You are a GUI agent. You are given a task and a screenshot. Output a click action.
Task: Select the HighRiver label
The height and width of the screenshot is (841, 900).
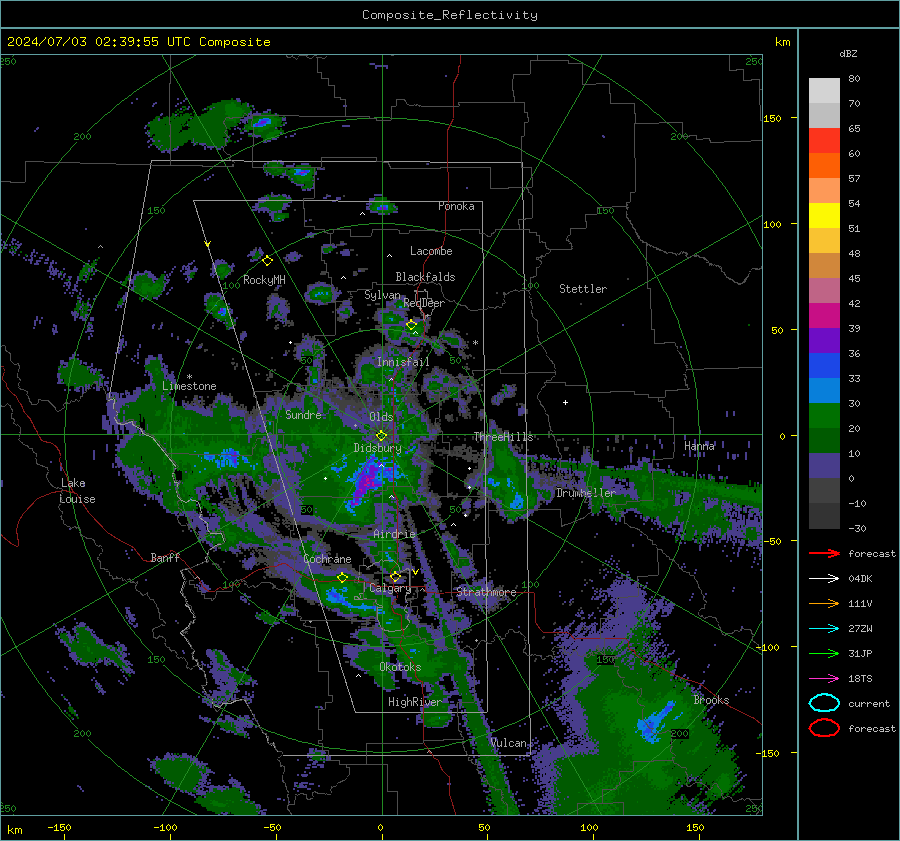[415, 702]
